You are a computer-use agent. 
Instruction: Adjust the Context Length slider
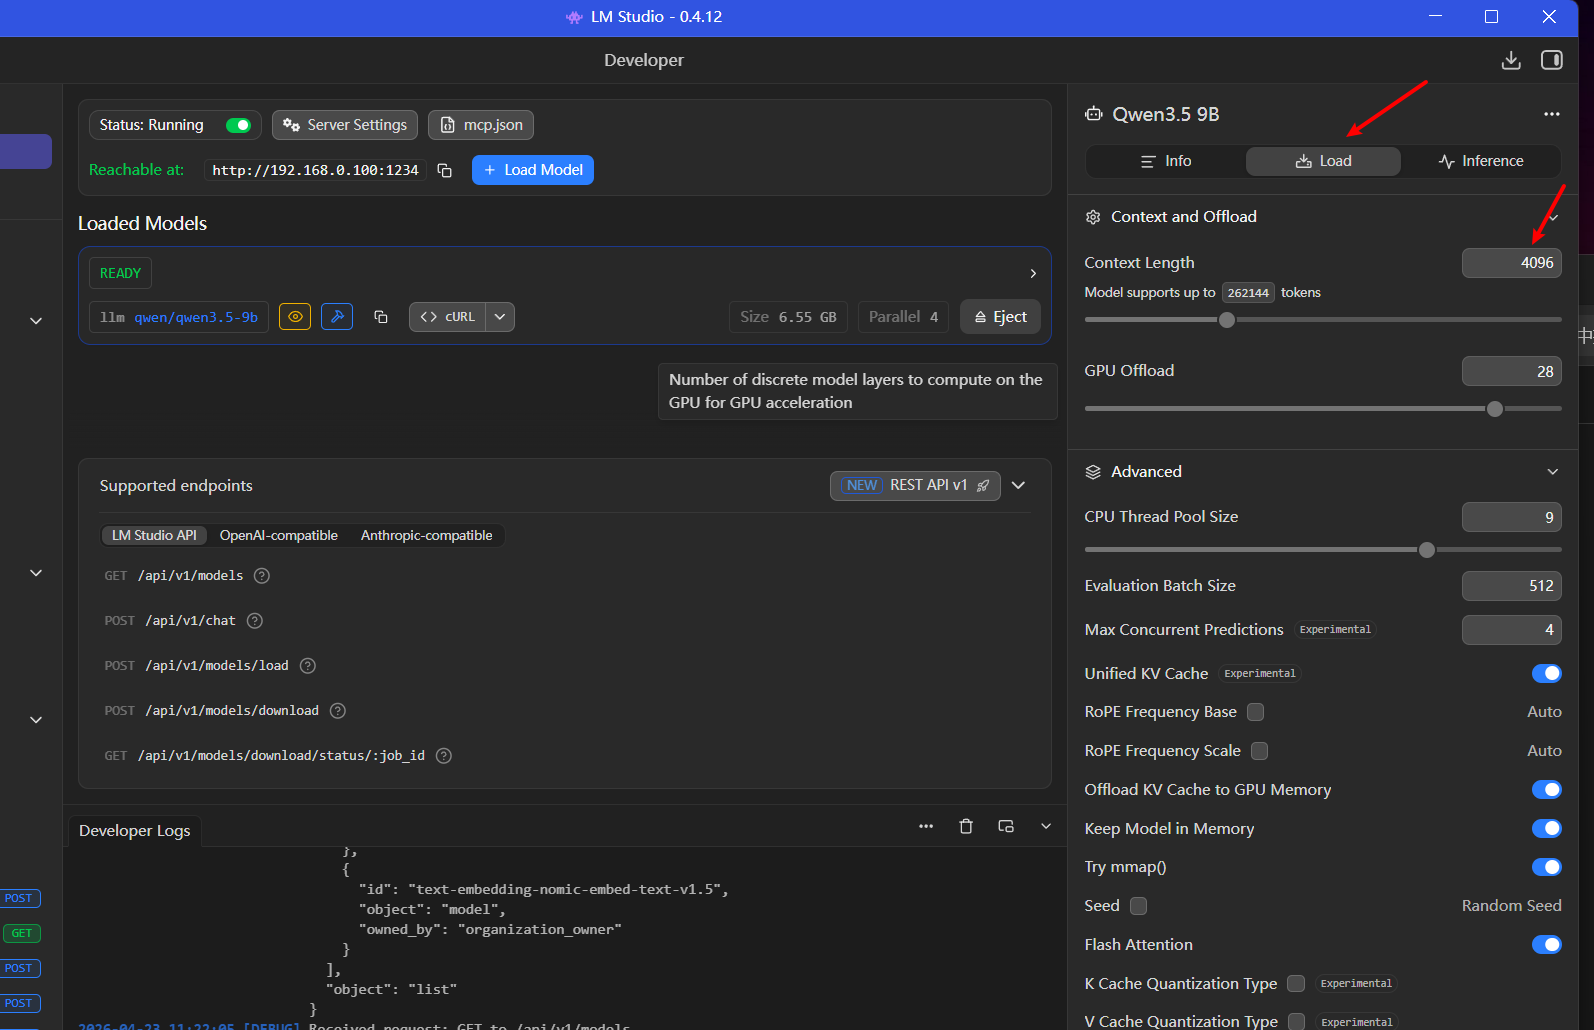(1227, 320)
